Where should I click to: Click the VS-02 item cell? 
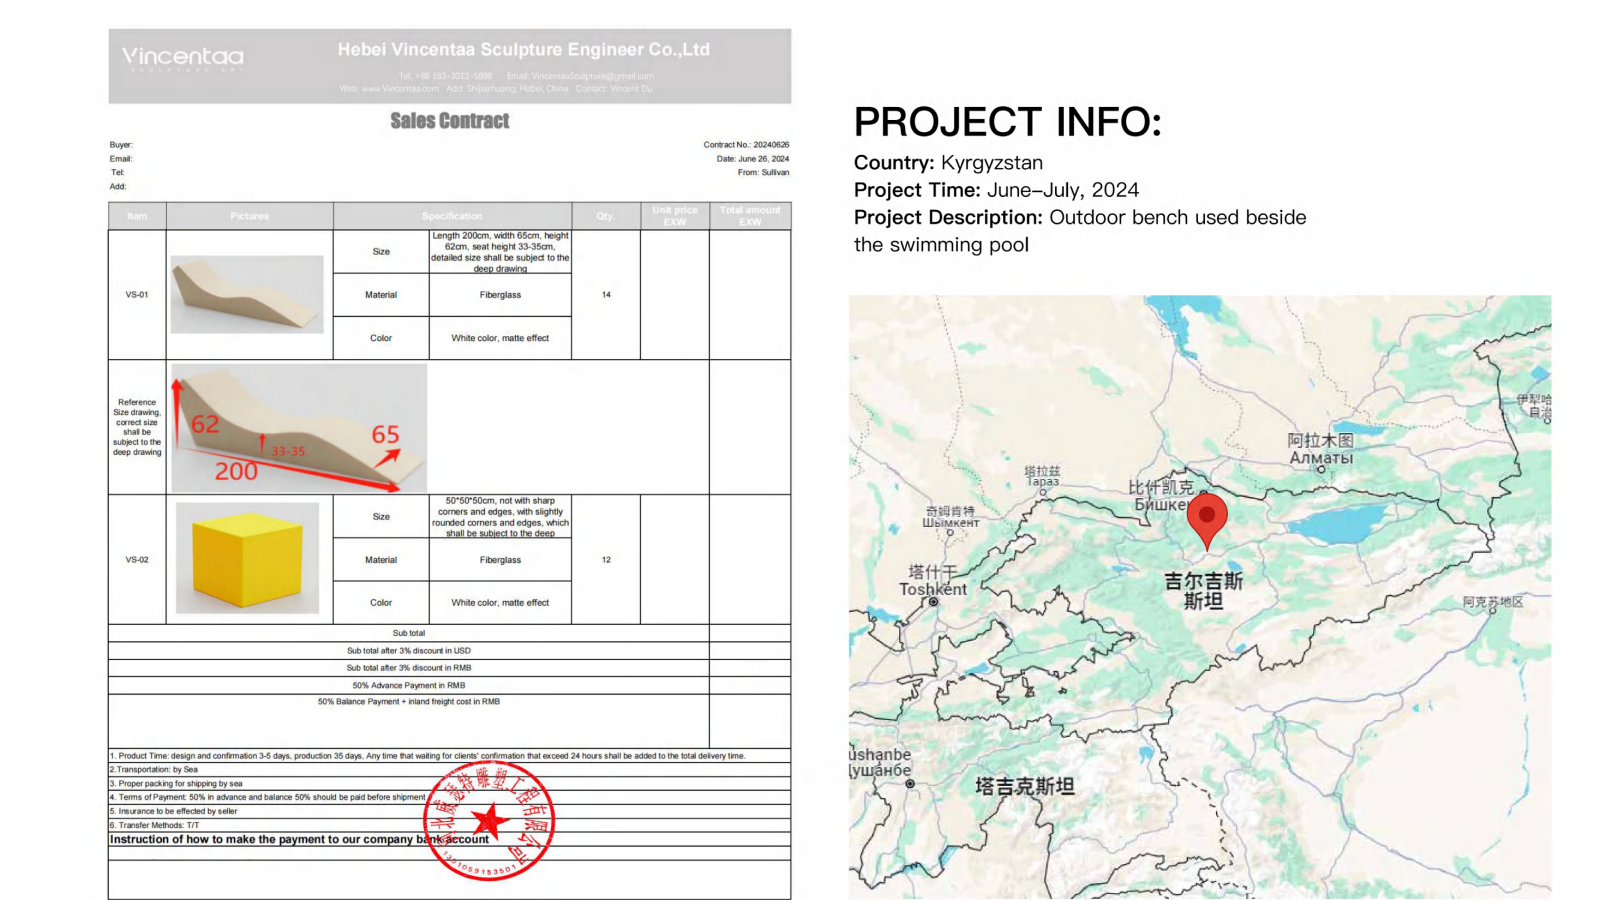(137, 560)
